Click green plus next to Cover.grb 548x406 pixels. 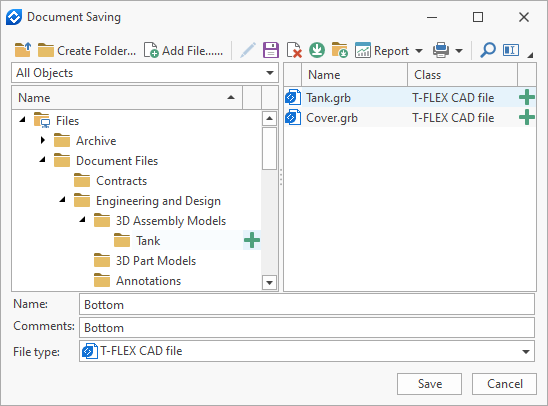[x=527, y=117]
